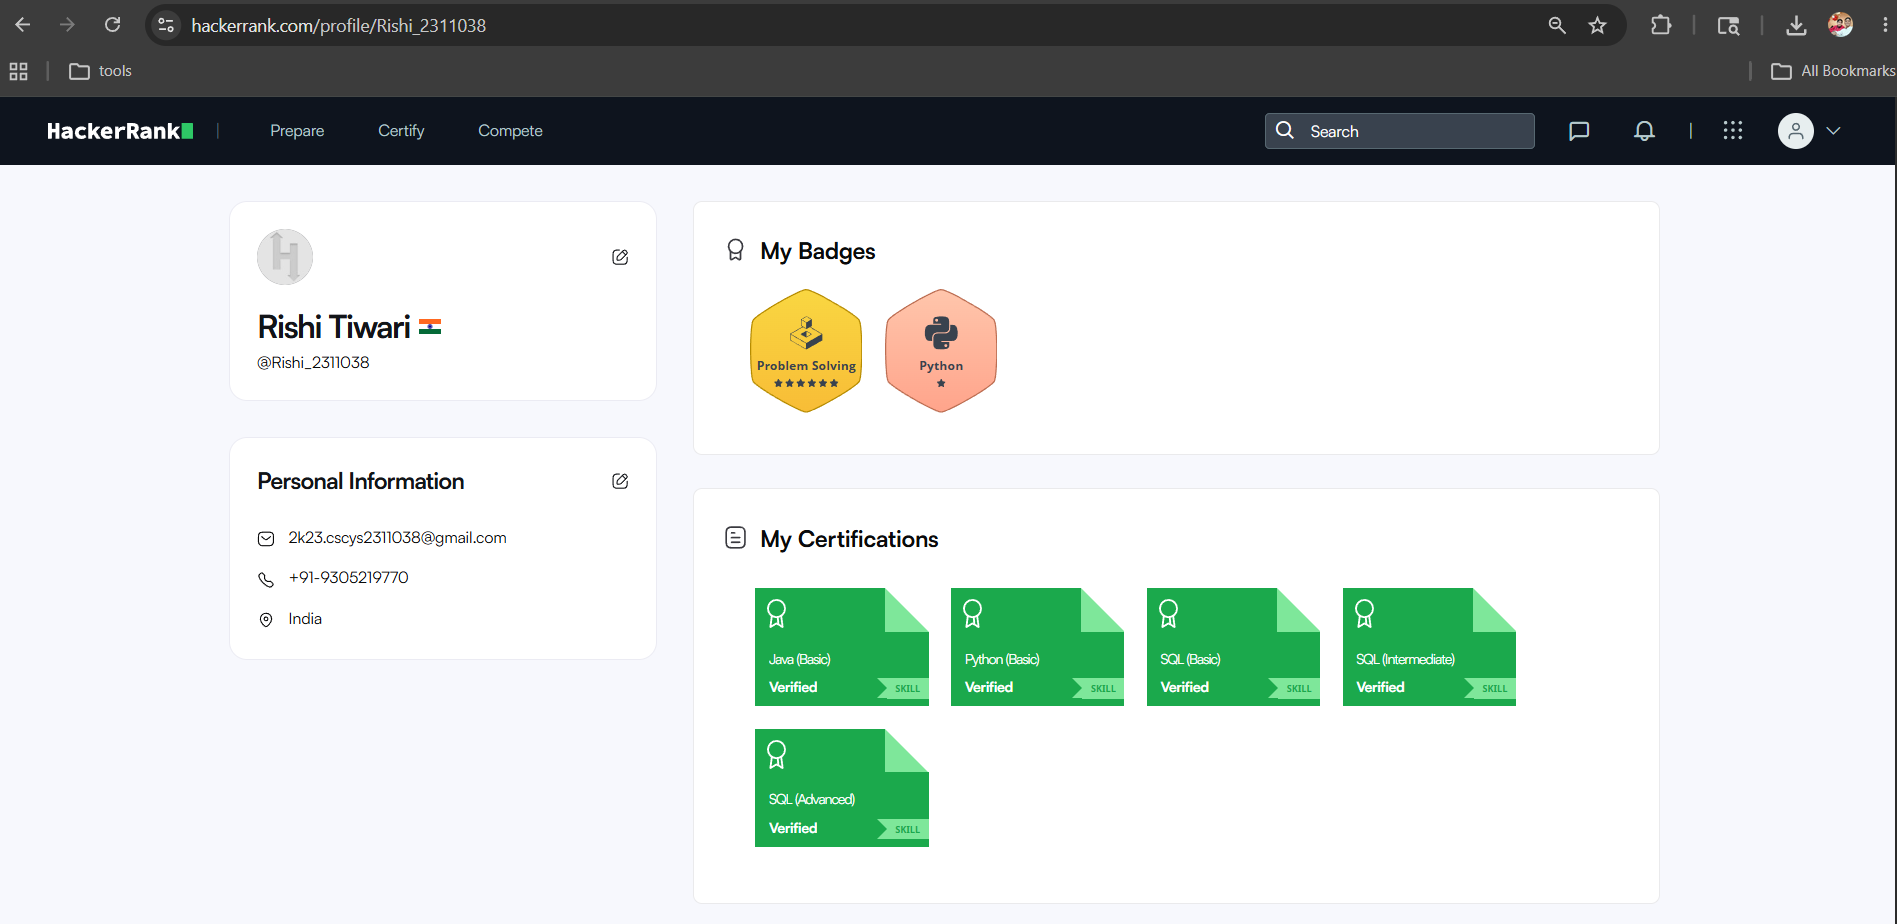The height and width of the screenshot is (924, 1897).
Task: Click the browser forward arrow
Action: coord(67,25)
